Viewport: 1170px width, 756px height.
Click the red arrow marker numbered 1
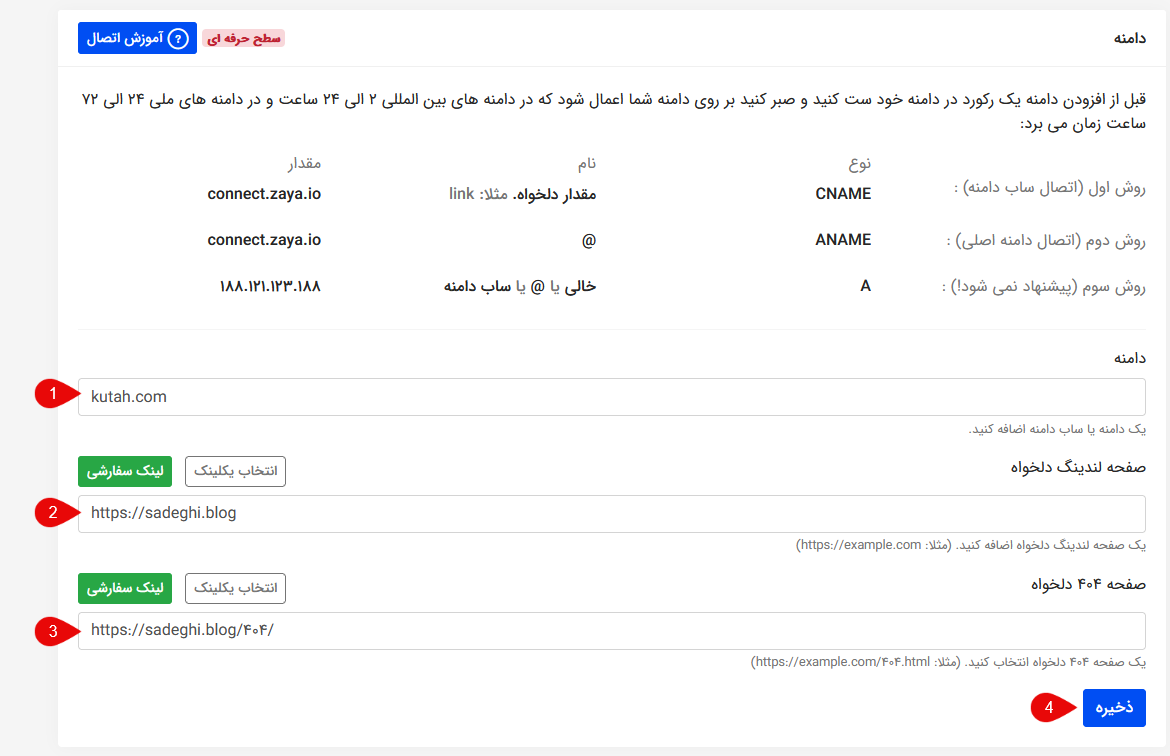pos(55,396)
